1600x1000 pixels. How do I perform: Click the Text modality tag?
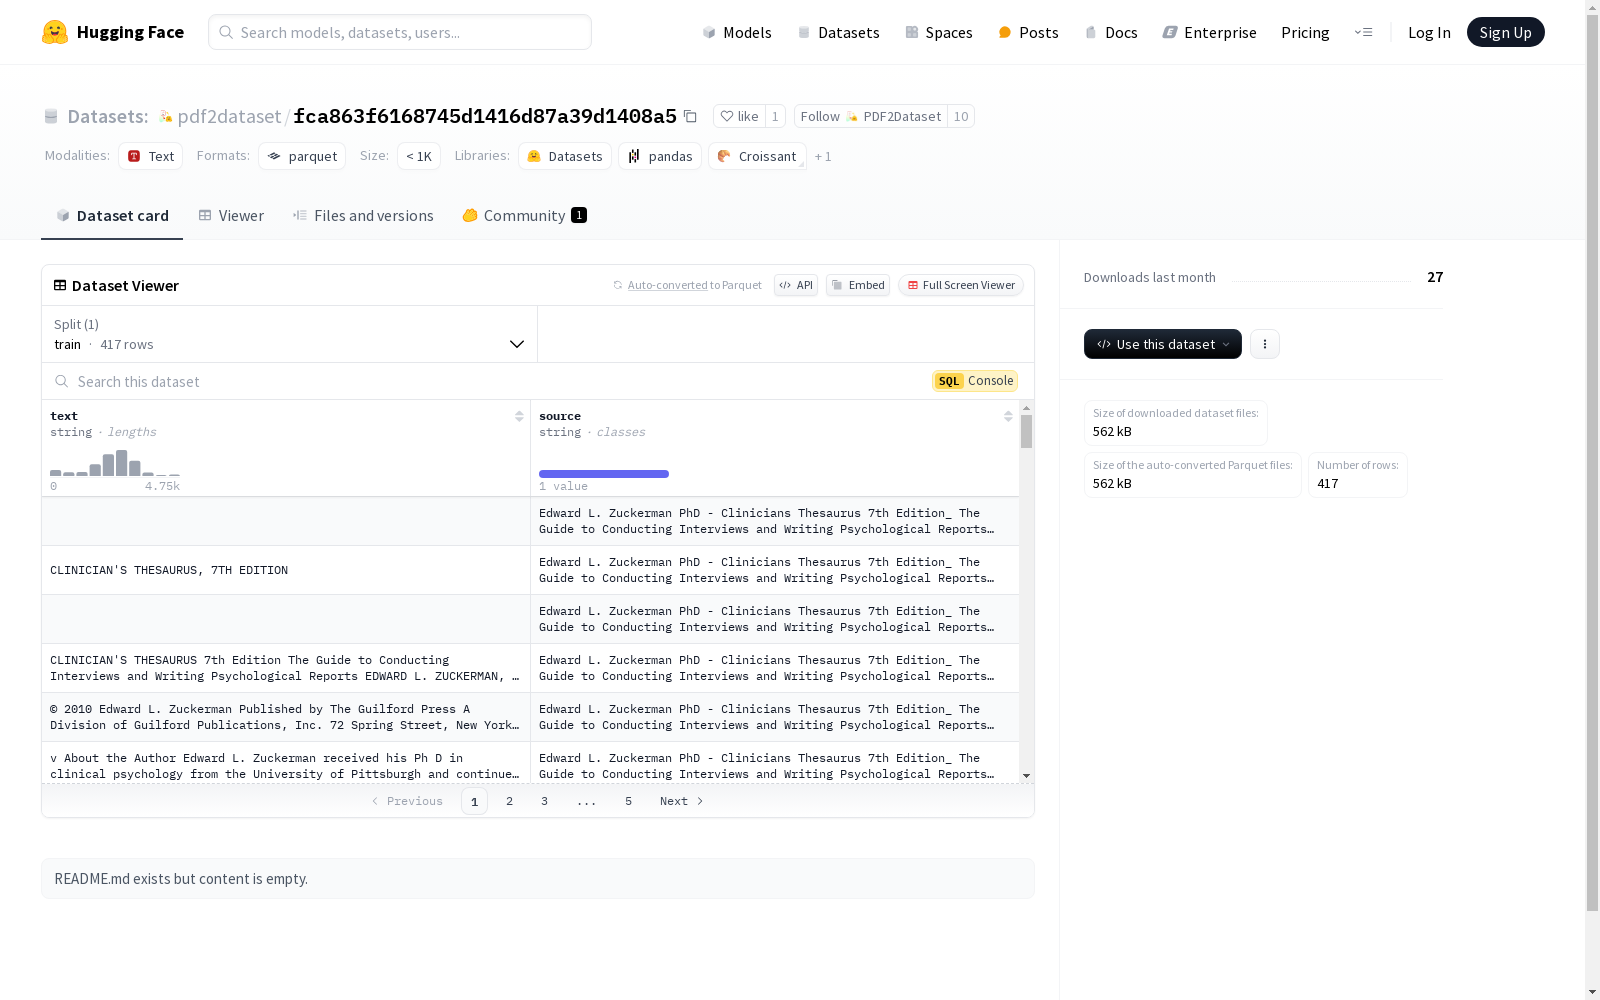[151, 156]
